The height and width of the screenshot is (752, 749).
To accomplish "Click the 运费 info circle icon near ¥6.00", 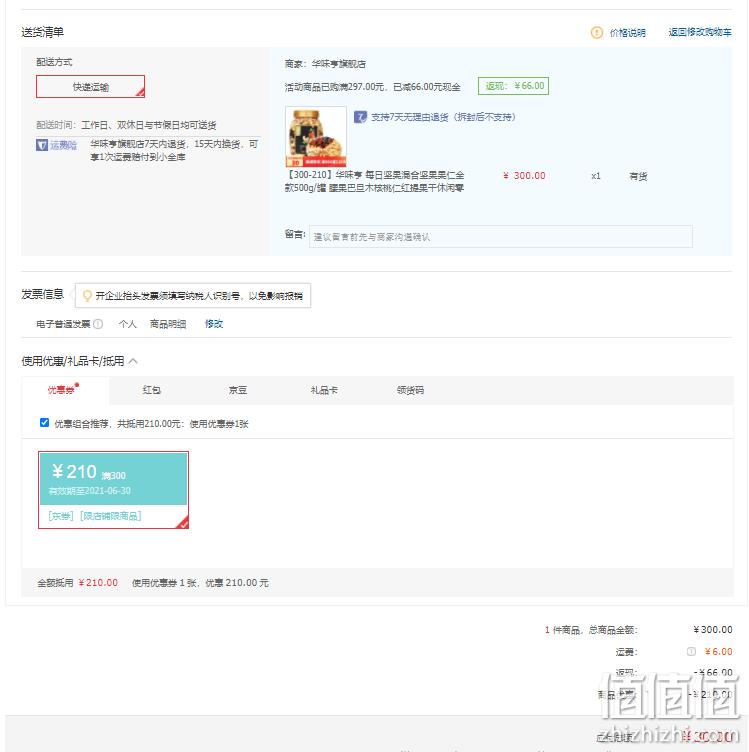I will click(x=691, y=651).
